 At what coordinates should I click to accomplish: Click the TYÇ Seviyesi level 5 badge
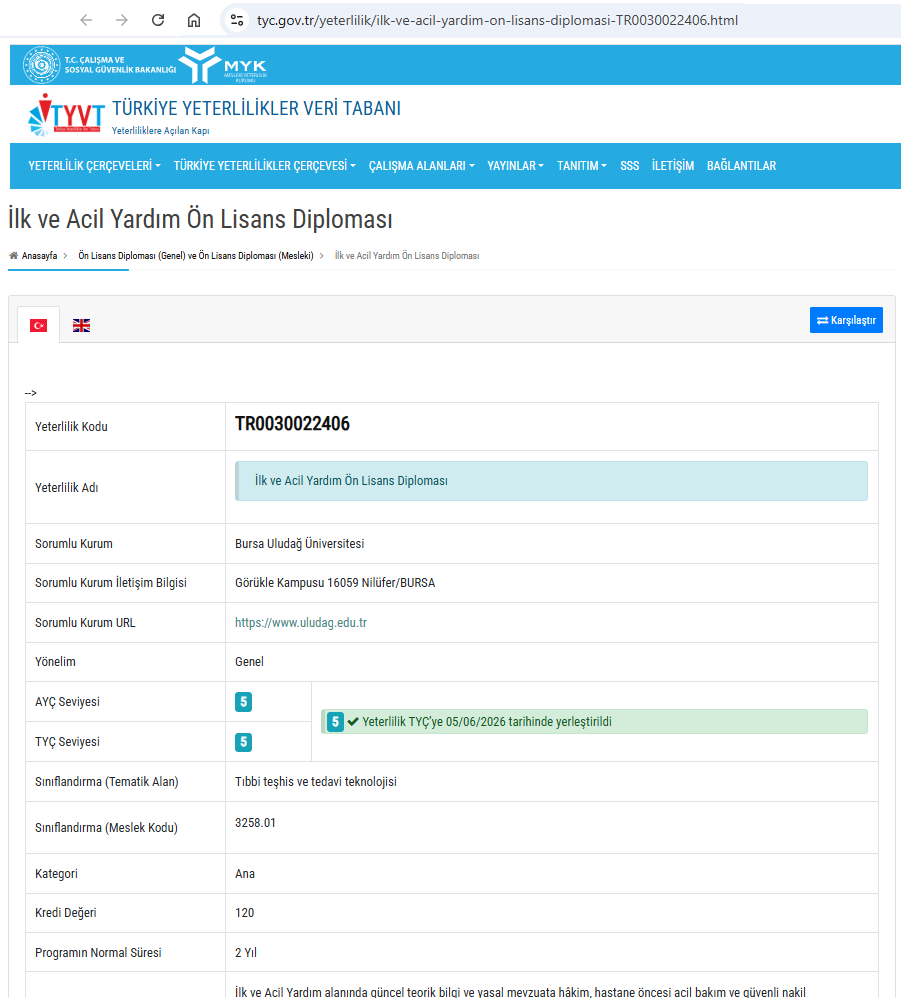coord(243,742)
